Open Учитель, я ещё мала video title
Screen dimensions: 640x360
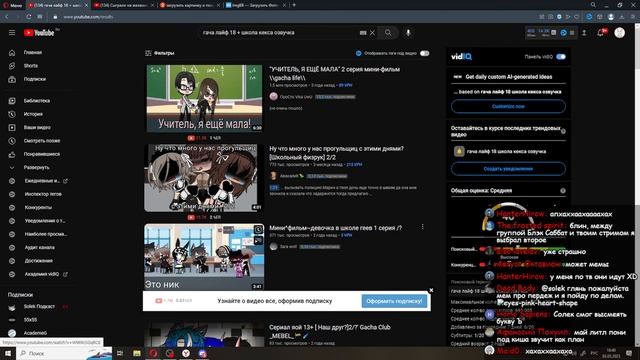coord(335,73)
